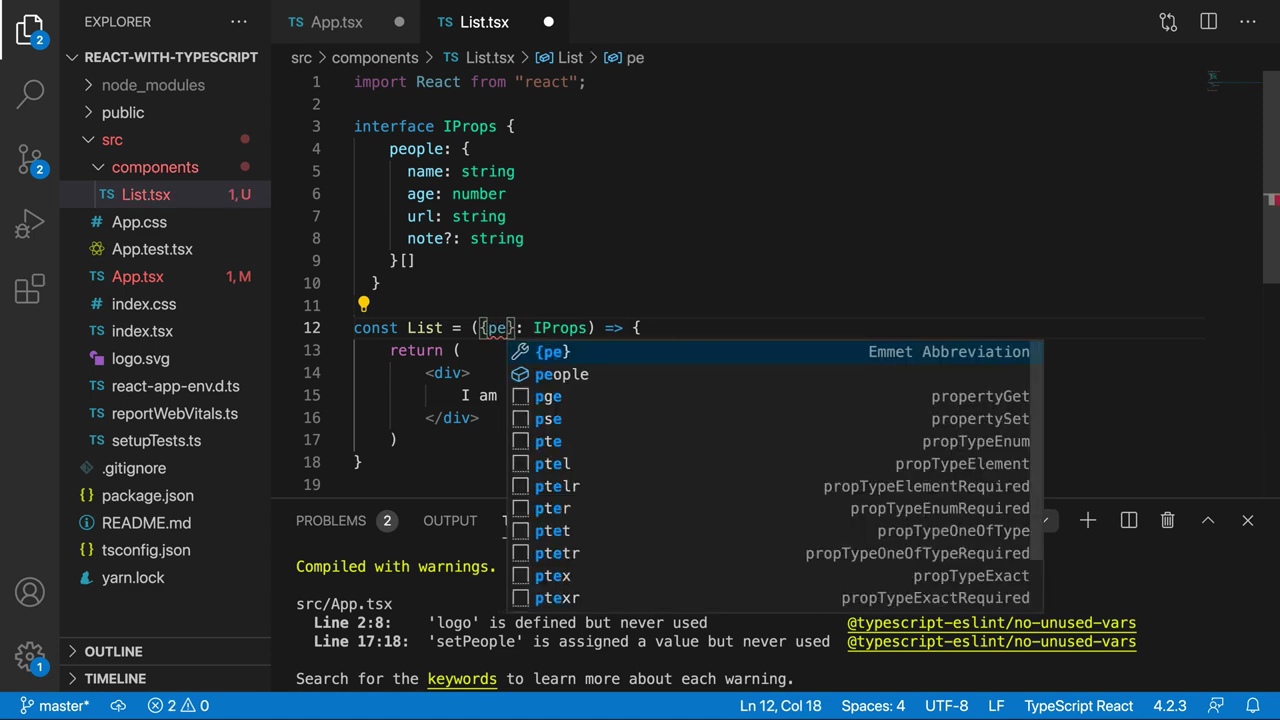Expand the node_modules folder

[x=165, y=85]
